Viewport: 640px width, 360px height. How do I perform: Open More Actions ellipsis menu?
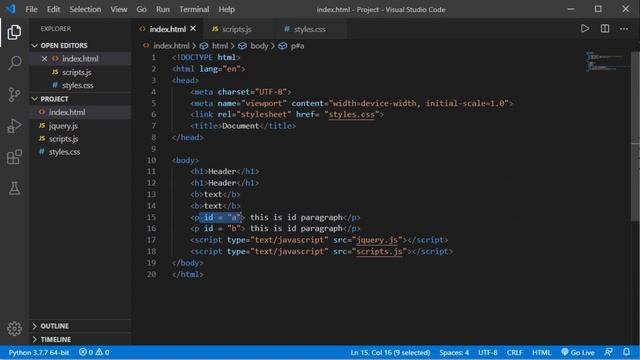click(624, 29)
